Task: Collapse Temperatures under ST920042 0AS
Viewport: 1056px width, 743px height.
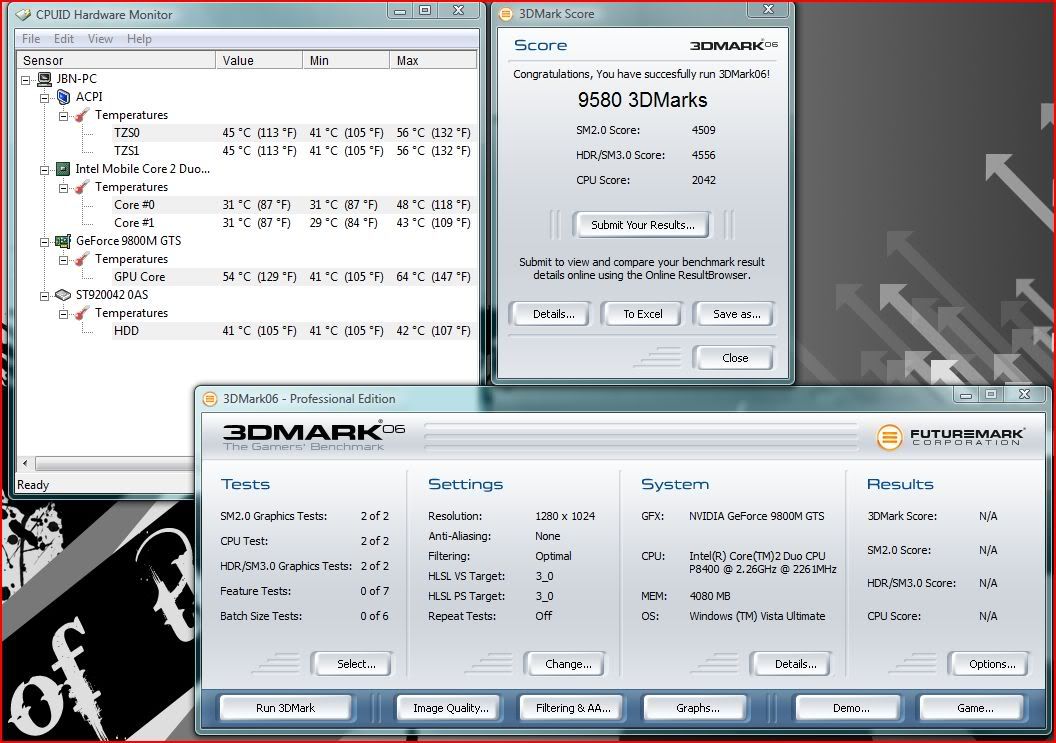Action: point(63,314)
